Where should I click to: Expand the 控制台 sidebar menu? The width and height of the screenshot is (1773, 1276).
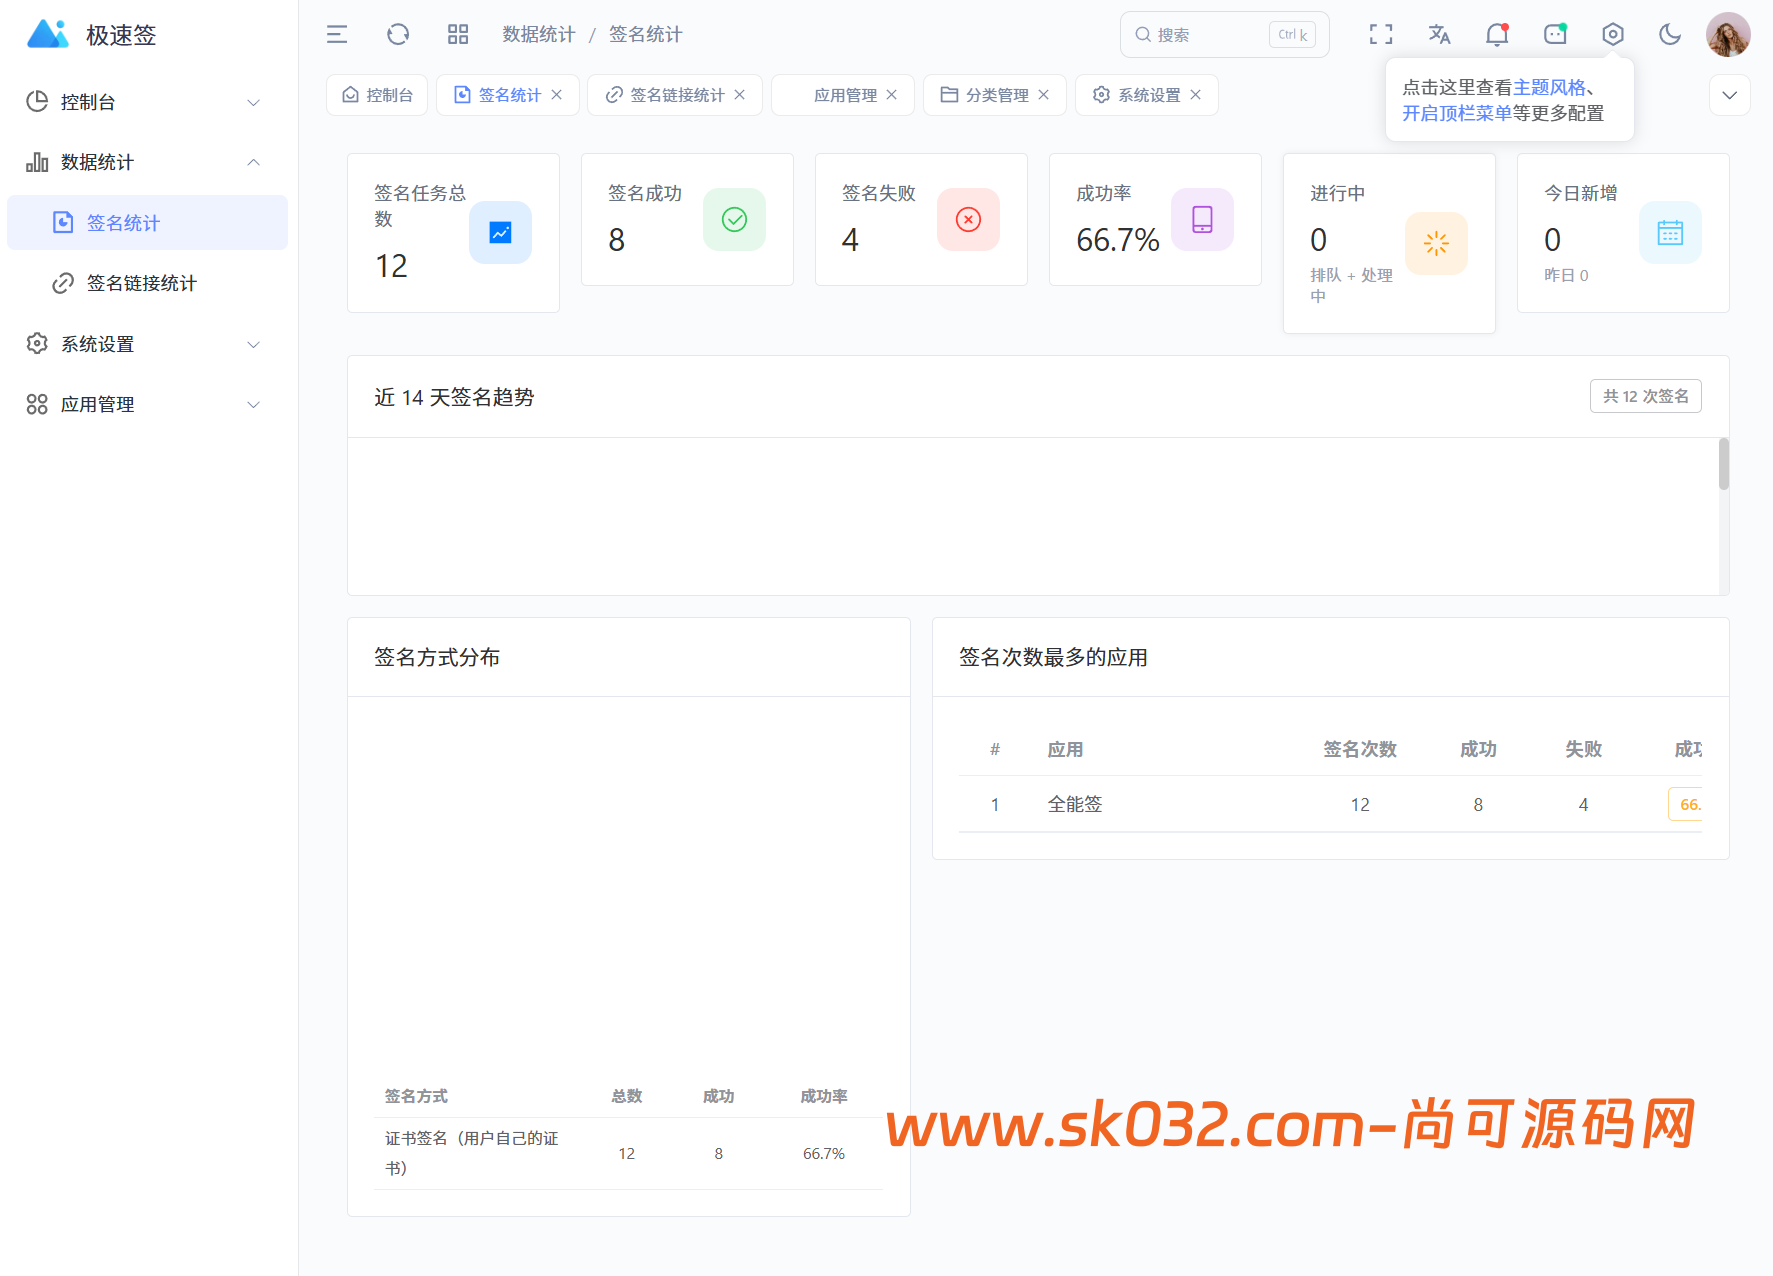pyautogui.click(x=147, y=102)
